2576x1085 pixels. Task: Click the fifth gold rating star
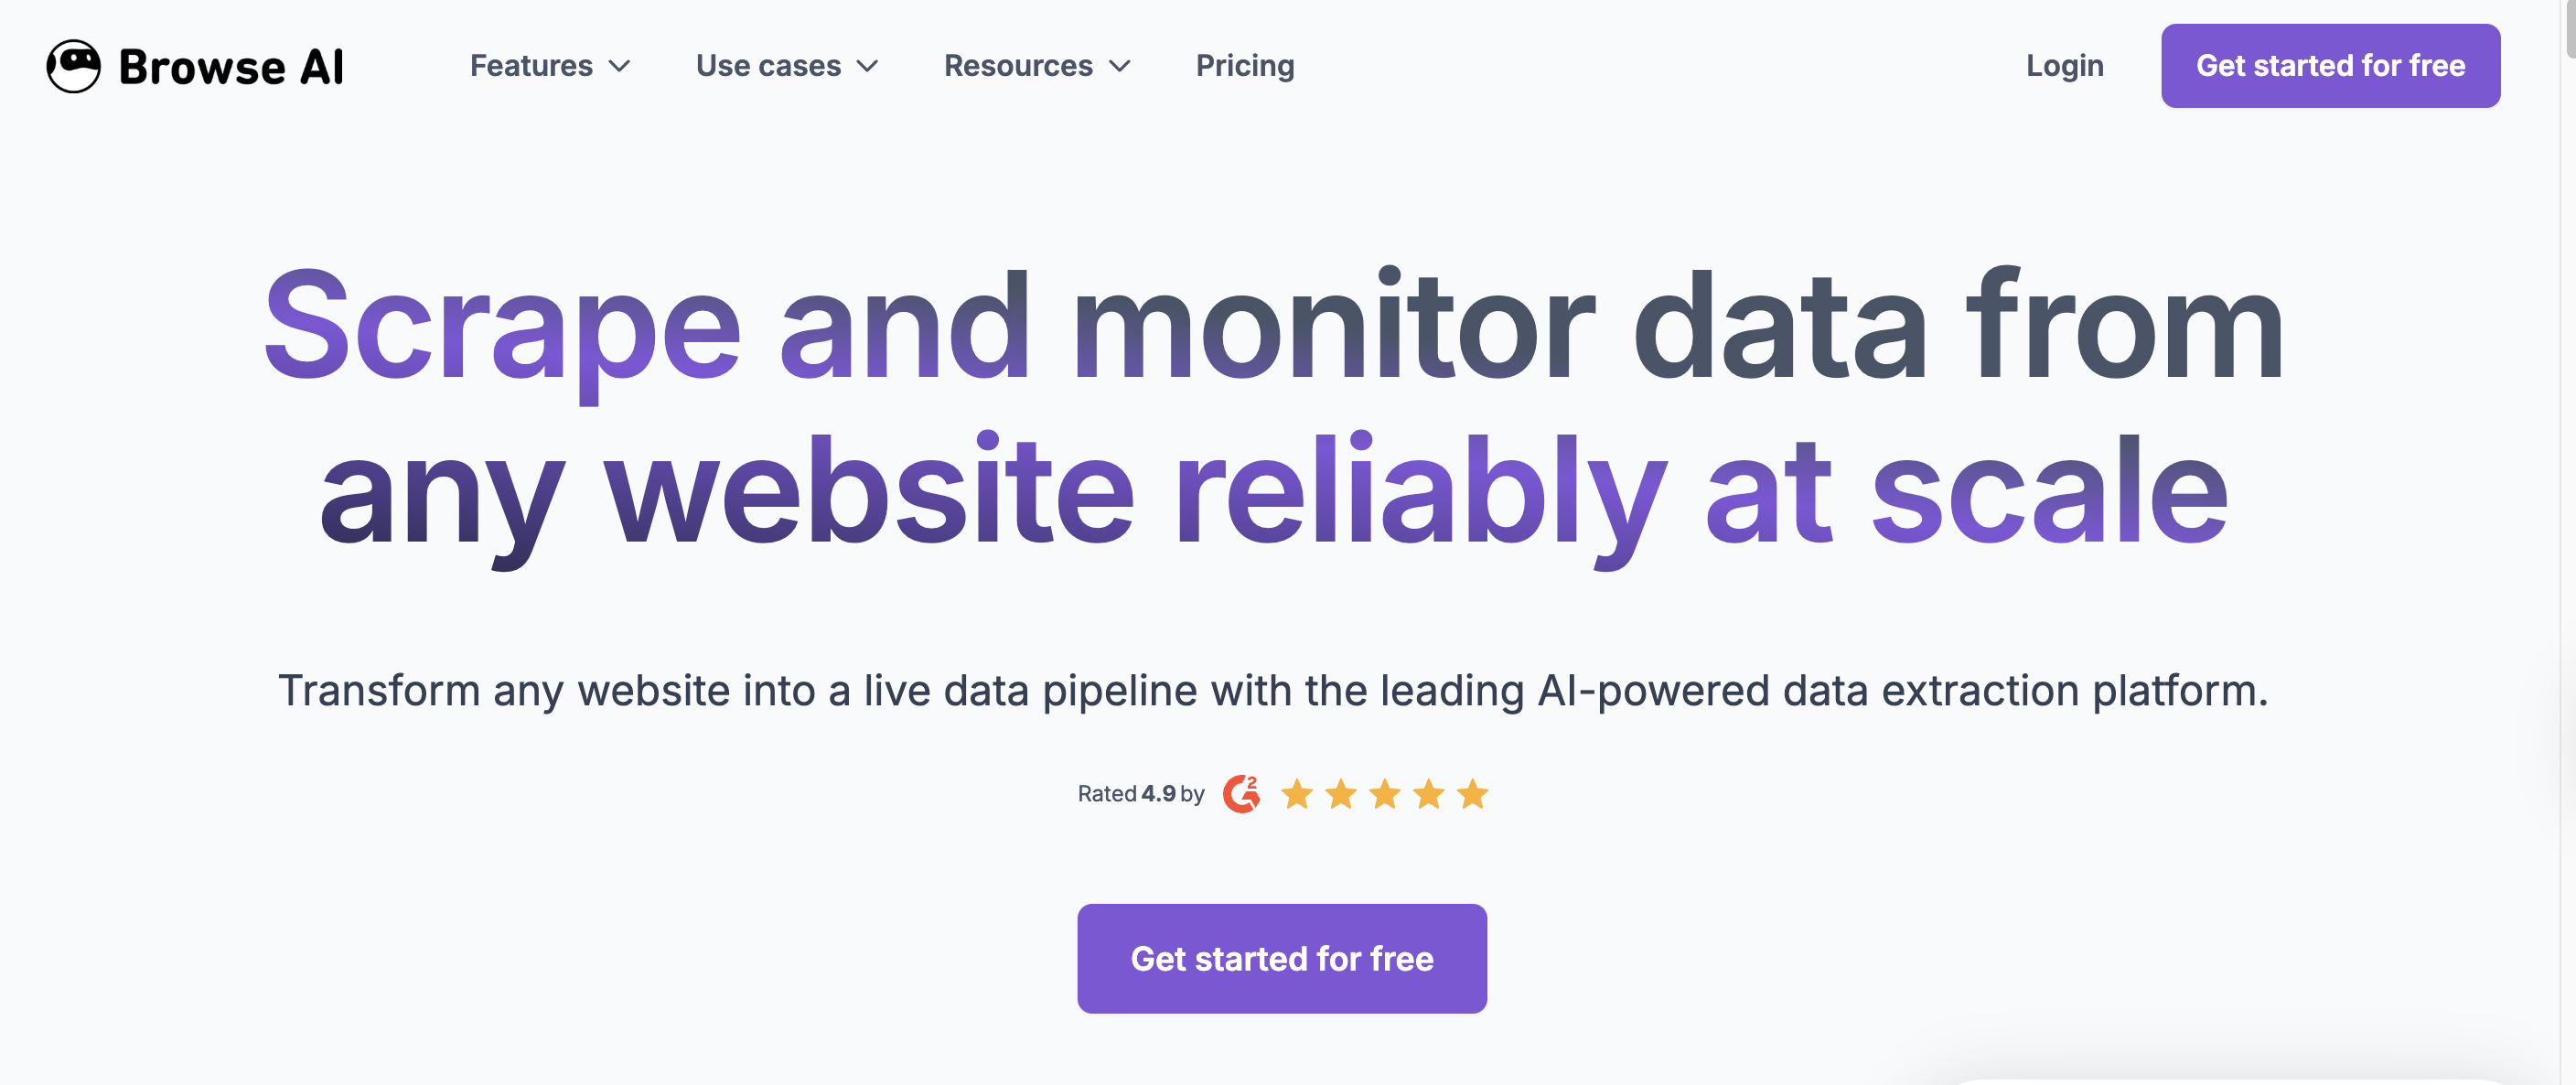pos(1473,794)
